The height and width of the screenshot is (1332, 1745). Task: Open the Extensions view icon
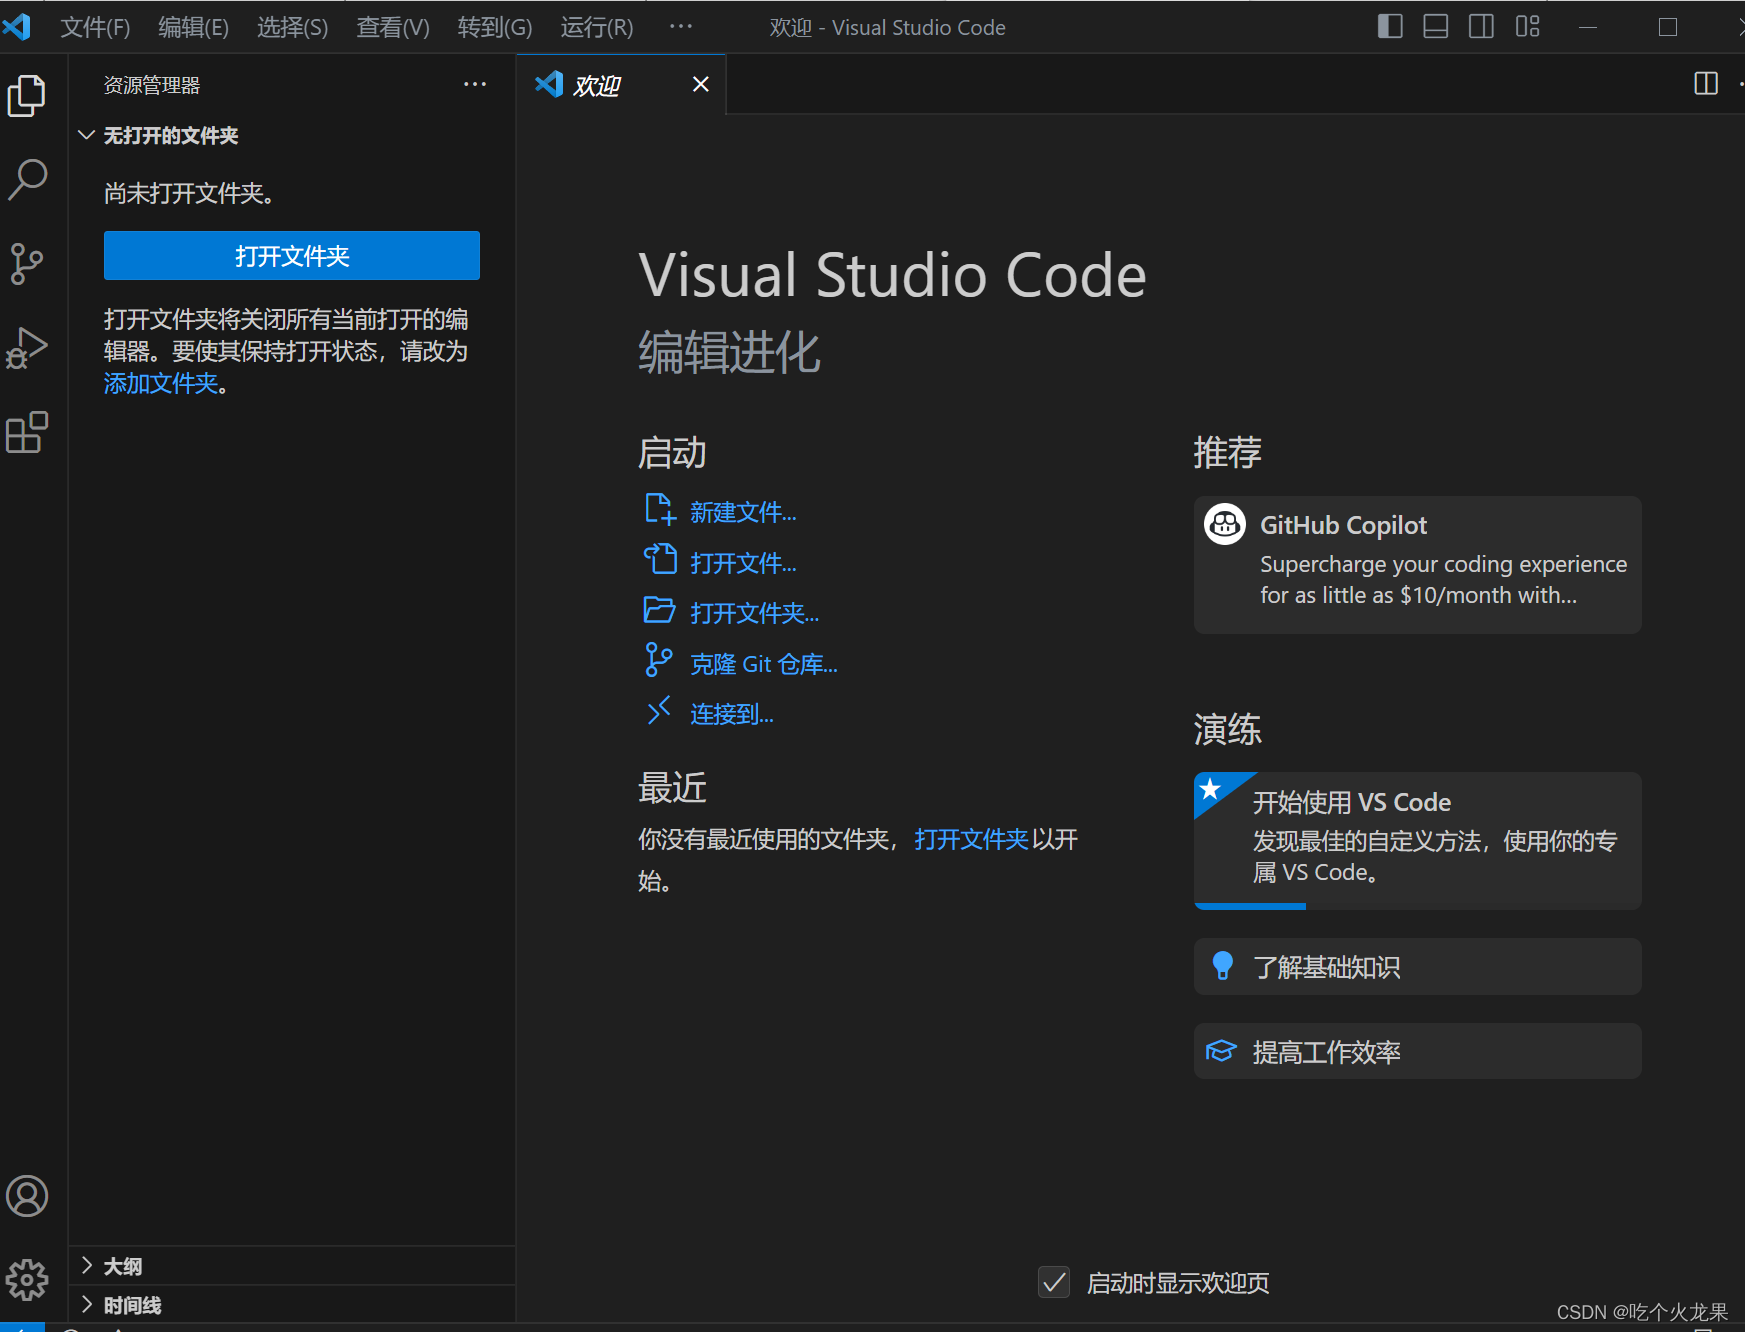[x=27, y=433]
